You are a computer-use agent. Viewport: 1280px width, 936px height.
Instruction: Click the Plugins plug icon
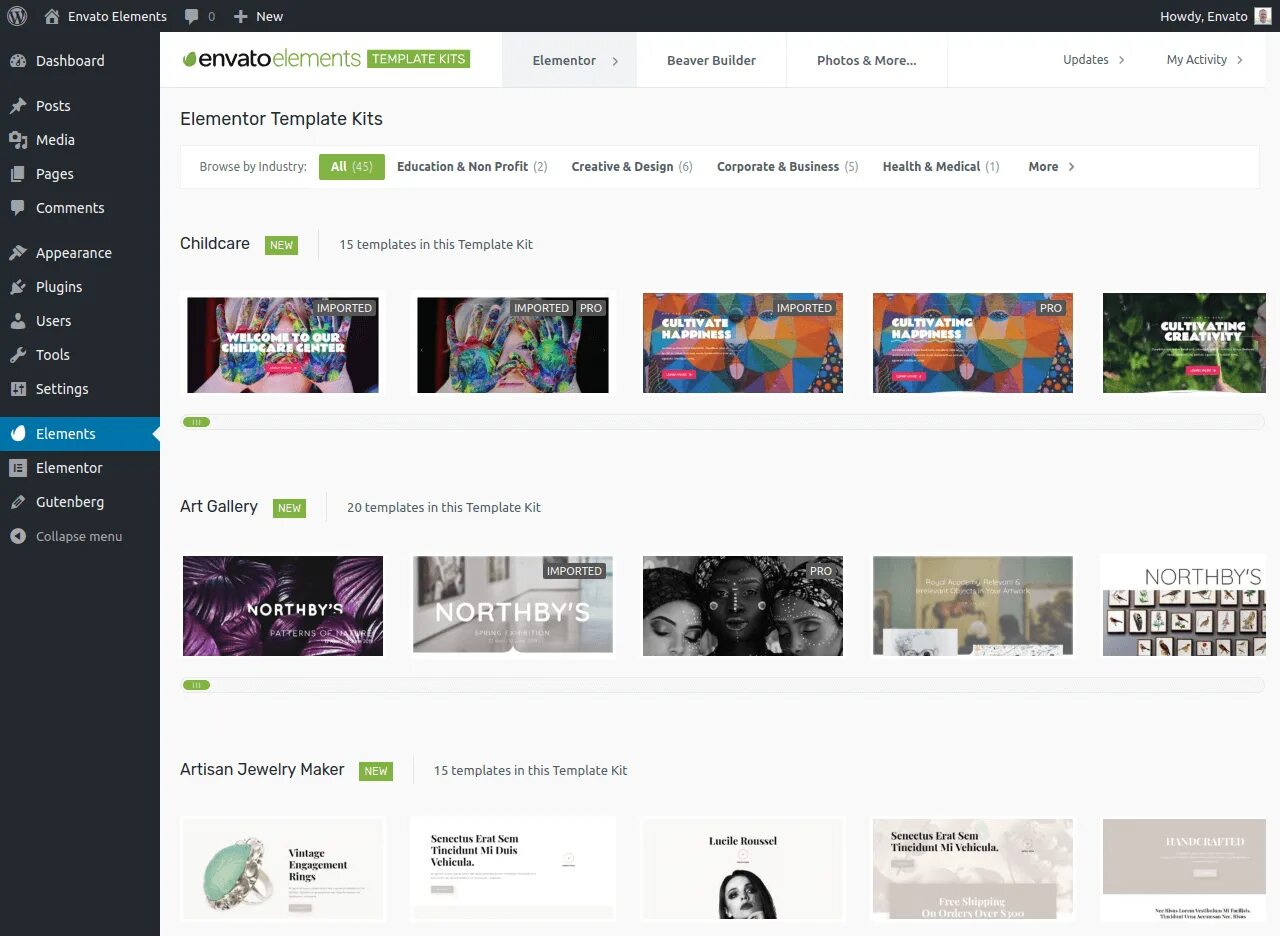(17, 287)
